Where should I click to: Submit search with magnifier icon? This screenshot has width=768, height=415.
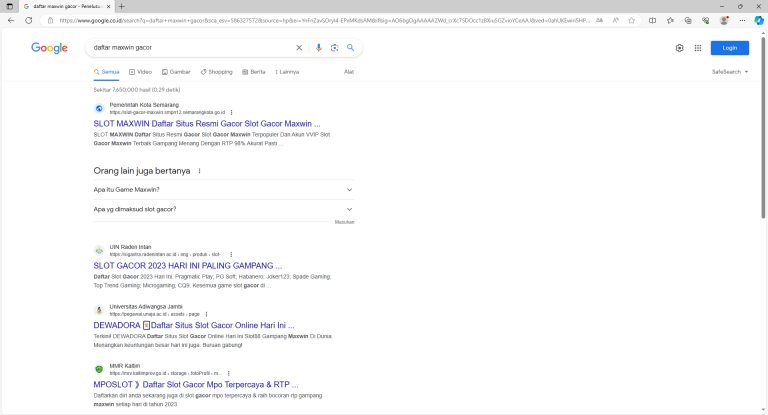[350, 48]
